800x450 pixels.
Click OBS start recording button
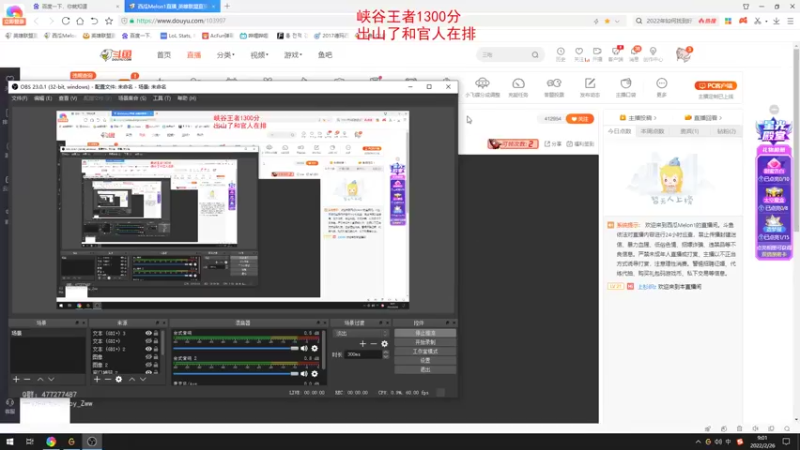425,342
